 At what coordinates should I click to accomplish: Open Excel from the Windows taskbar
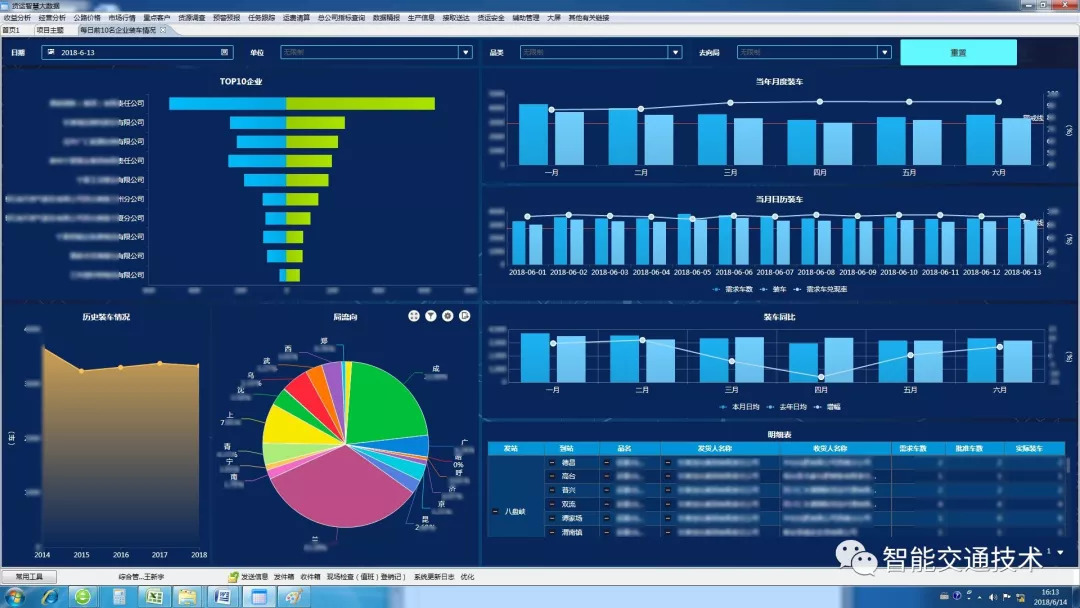(154, 597)
